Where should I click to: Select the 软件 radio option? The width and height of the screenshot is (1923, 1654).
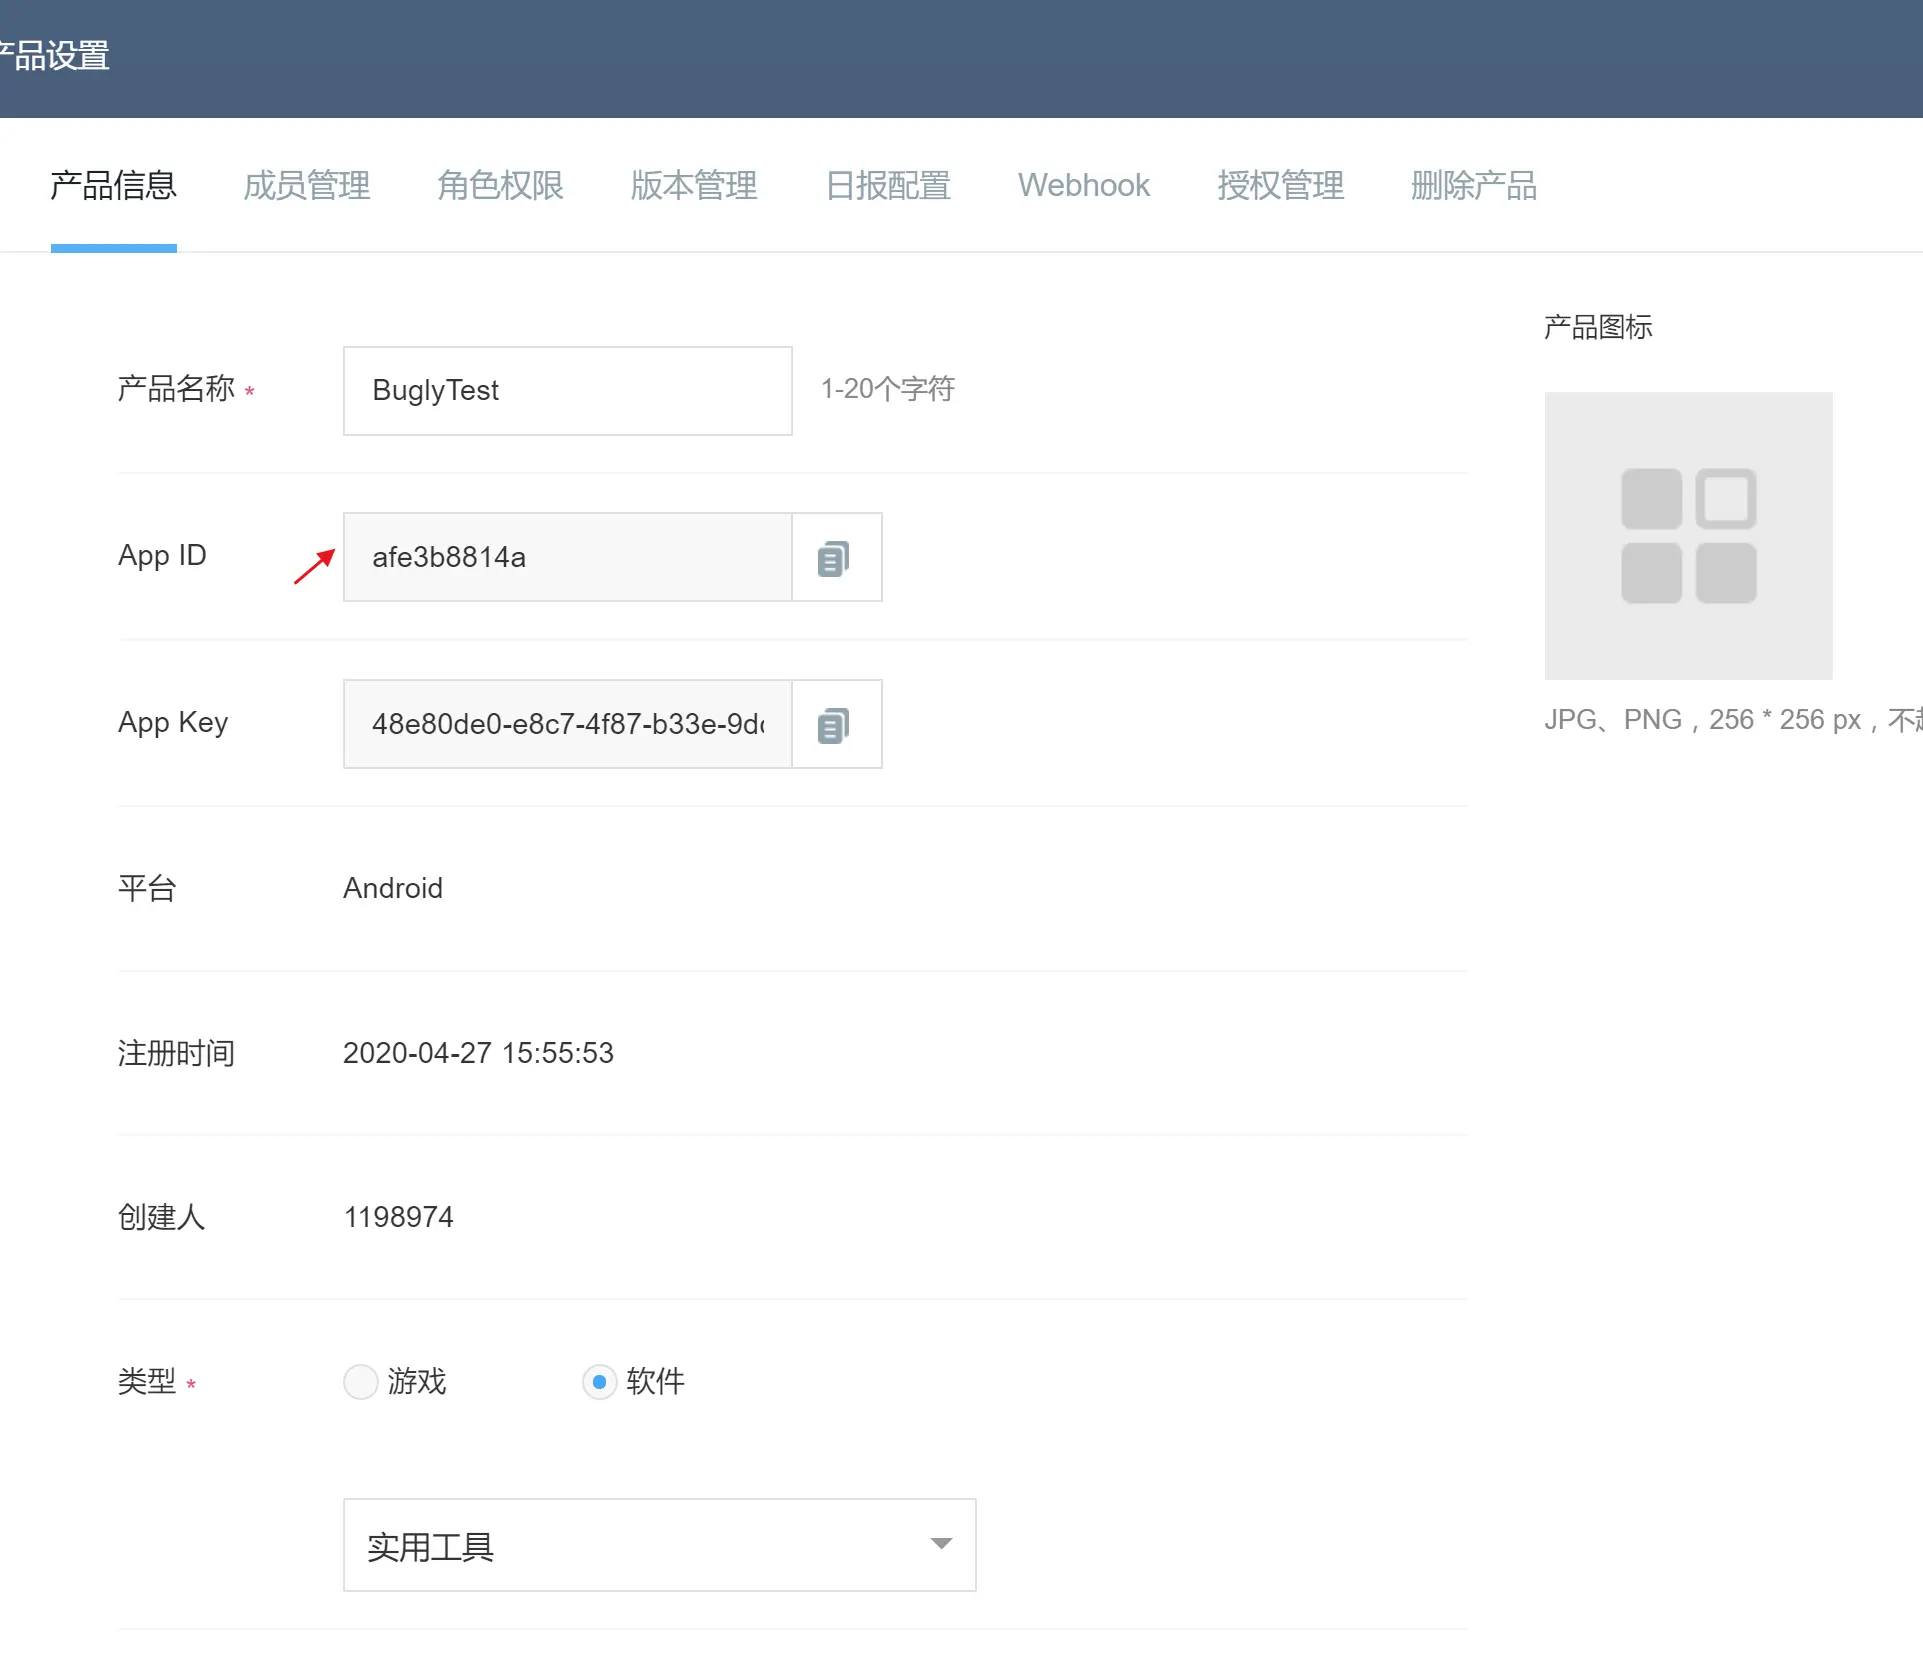pos(599,1382)
